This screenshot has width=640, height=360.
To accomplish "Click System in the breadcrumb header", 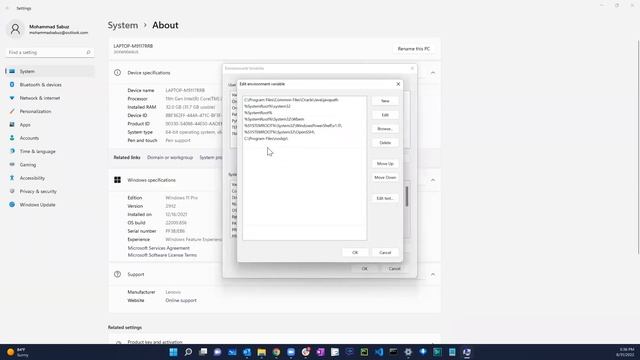I will (123, 25).
